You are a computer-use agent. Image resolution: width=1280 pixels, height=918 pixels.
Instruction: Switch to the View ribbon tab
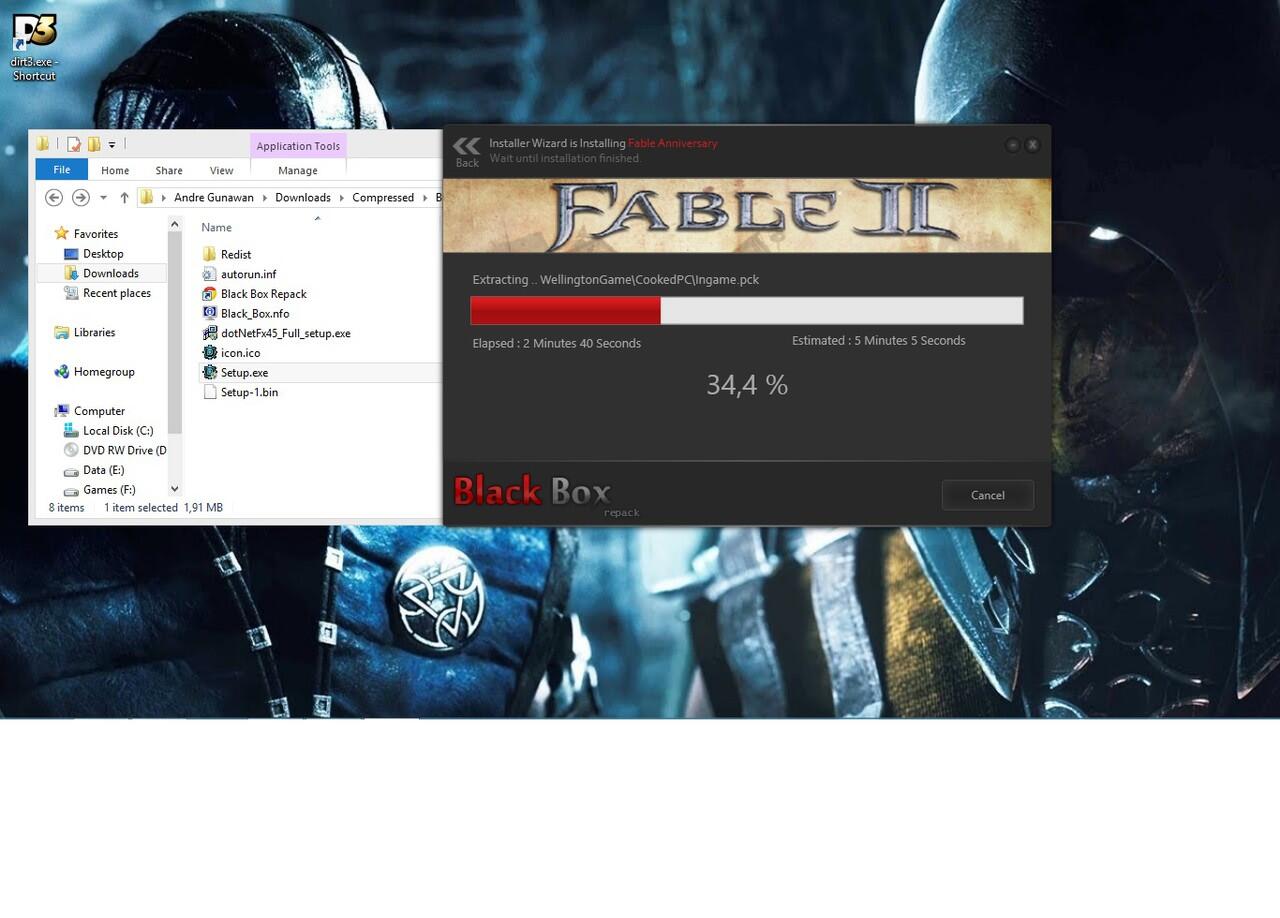[222, 170]
